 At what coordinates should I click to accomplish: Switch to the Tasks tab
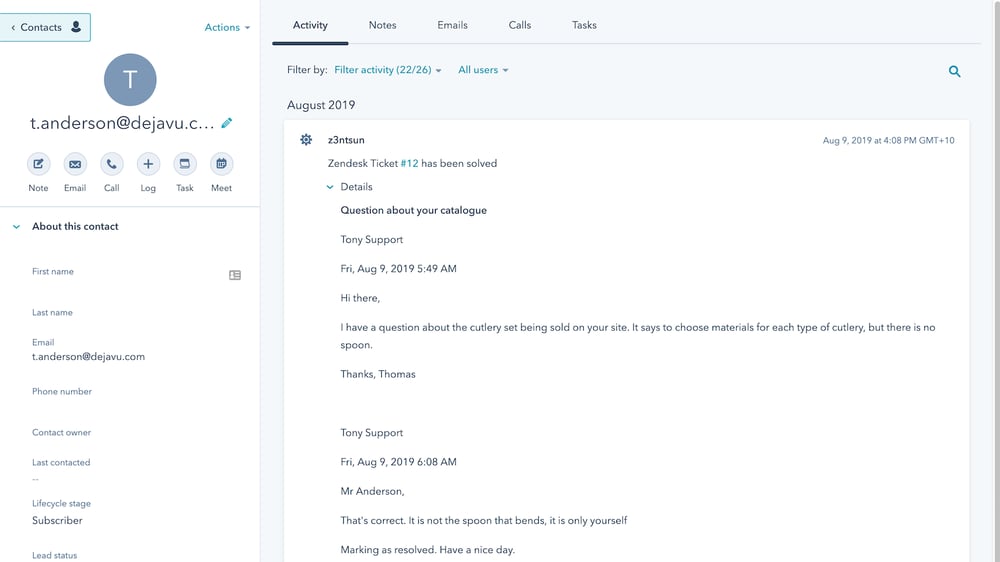click(x=584, y=26)
